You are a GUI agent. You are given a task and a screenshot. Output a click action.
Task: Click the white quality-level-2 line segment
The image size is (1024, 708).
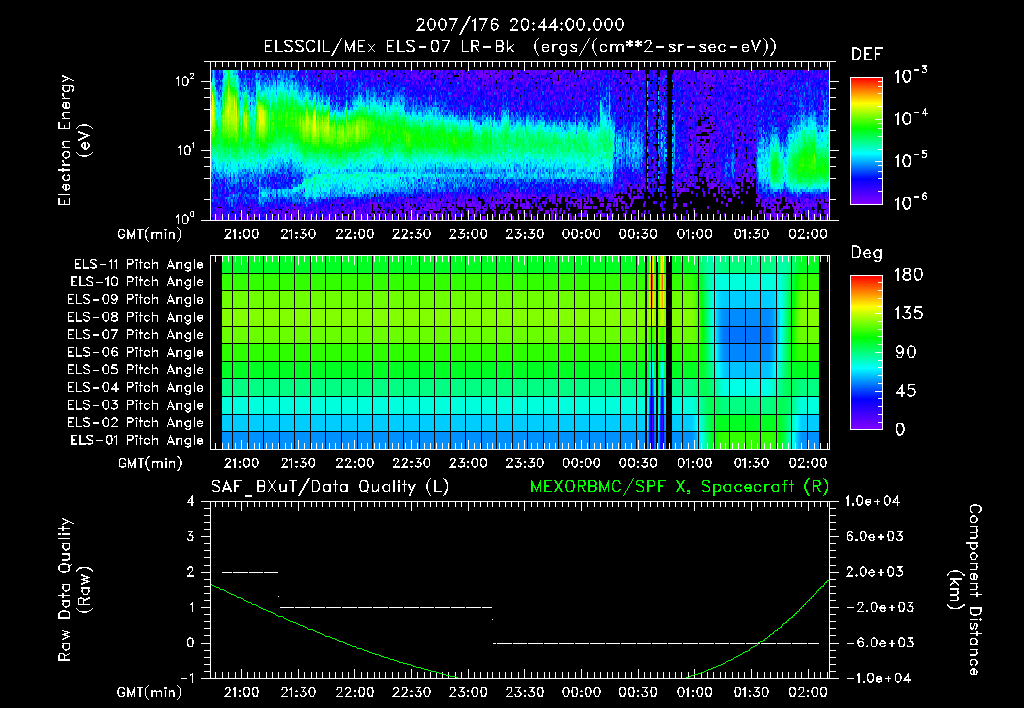[250, 572]
